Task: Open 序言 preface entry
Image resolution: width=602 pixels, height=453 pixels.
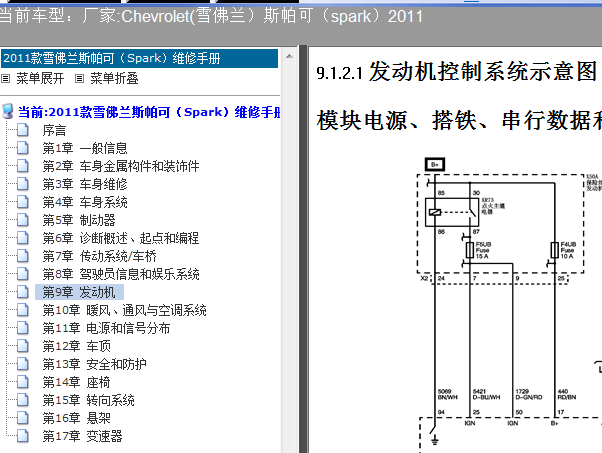Action: 54,131
